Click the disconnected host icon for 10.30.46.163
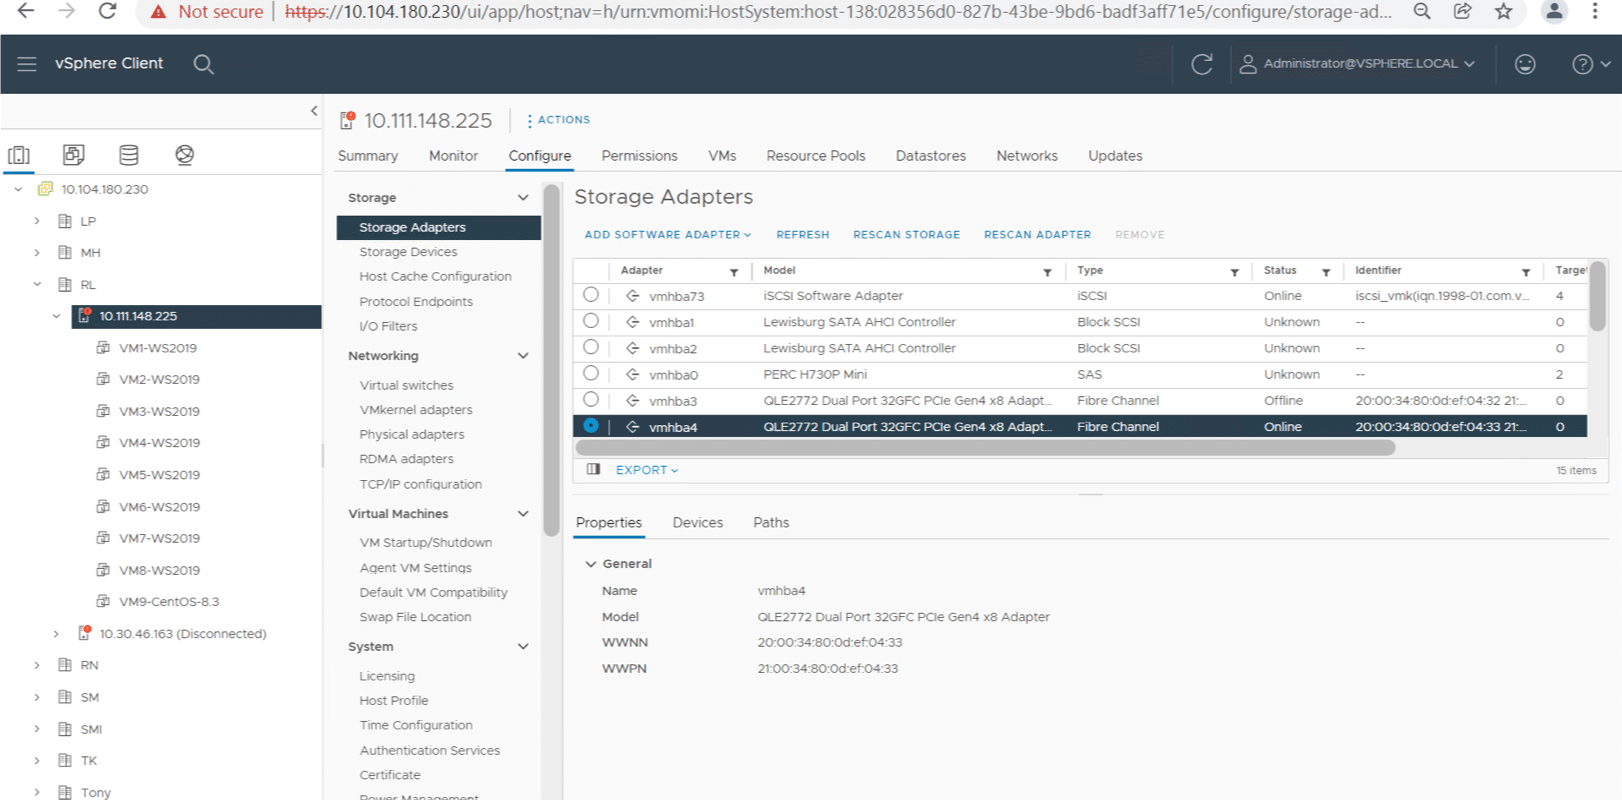 click(x=85, y=633)
